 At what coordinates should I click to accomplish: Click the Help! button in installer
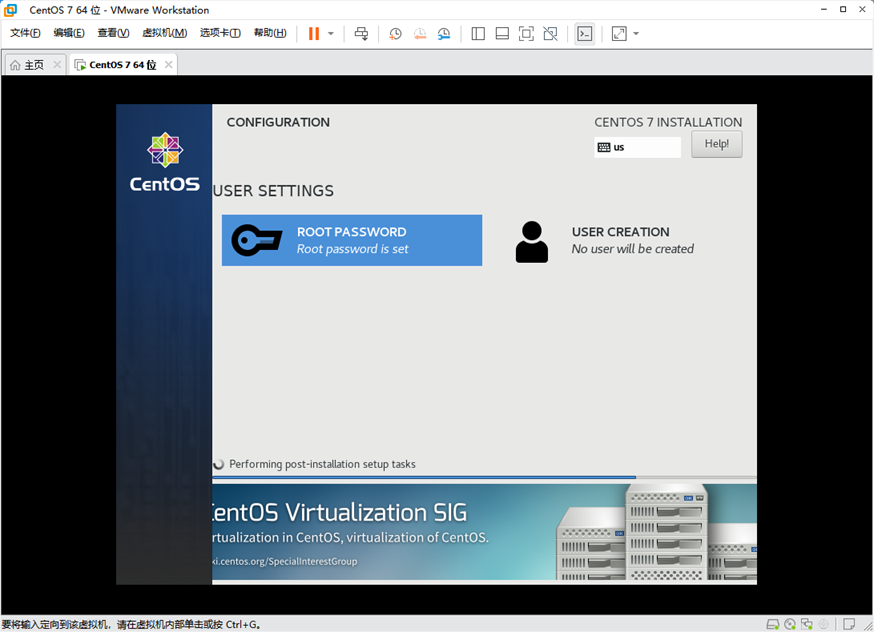[716, 144]
